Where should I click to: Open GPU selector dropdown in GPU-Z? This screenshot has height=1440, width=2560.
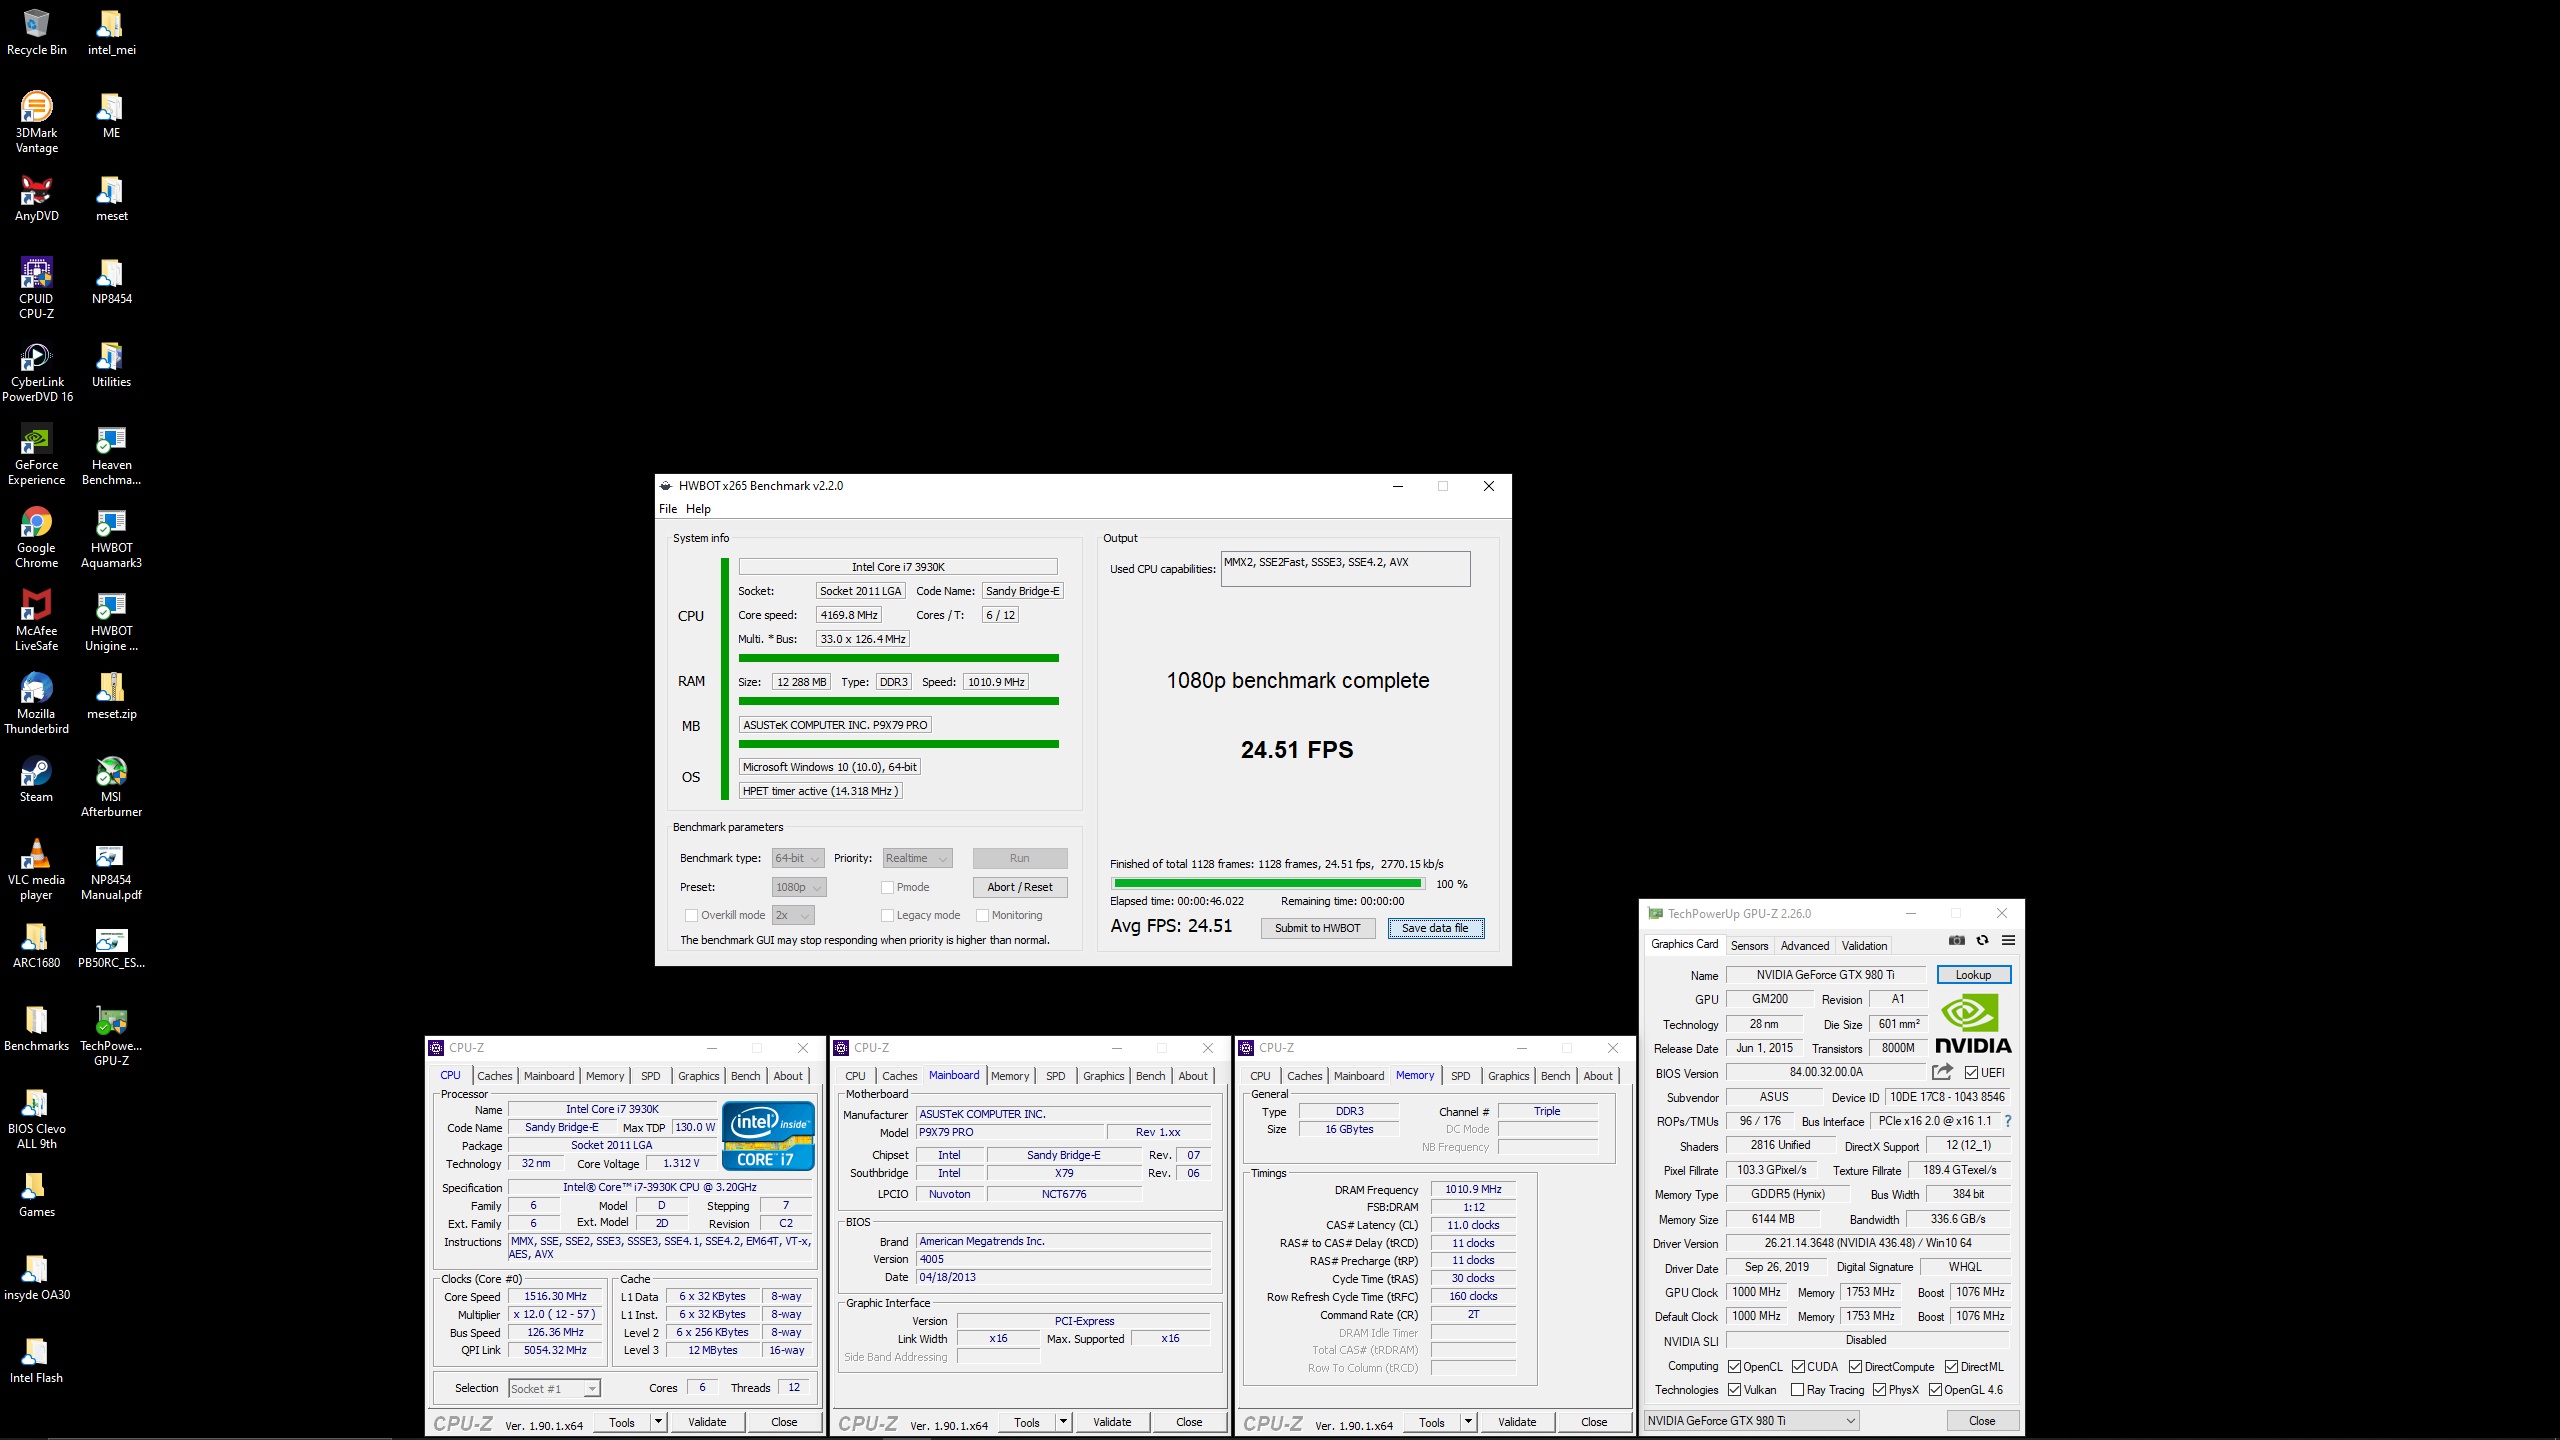click(x=1752, y=1420)
